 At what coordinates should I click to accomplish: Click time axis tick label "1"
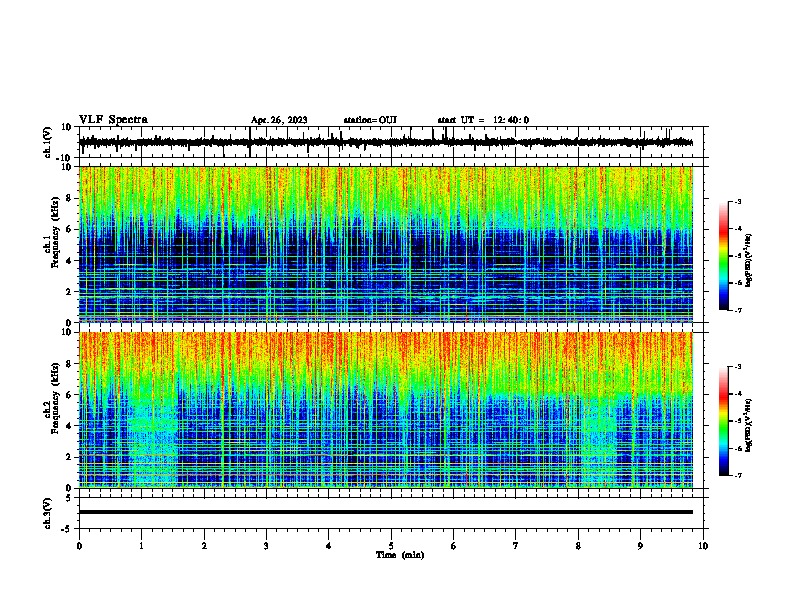141,545
